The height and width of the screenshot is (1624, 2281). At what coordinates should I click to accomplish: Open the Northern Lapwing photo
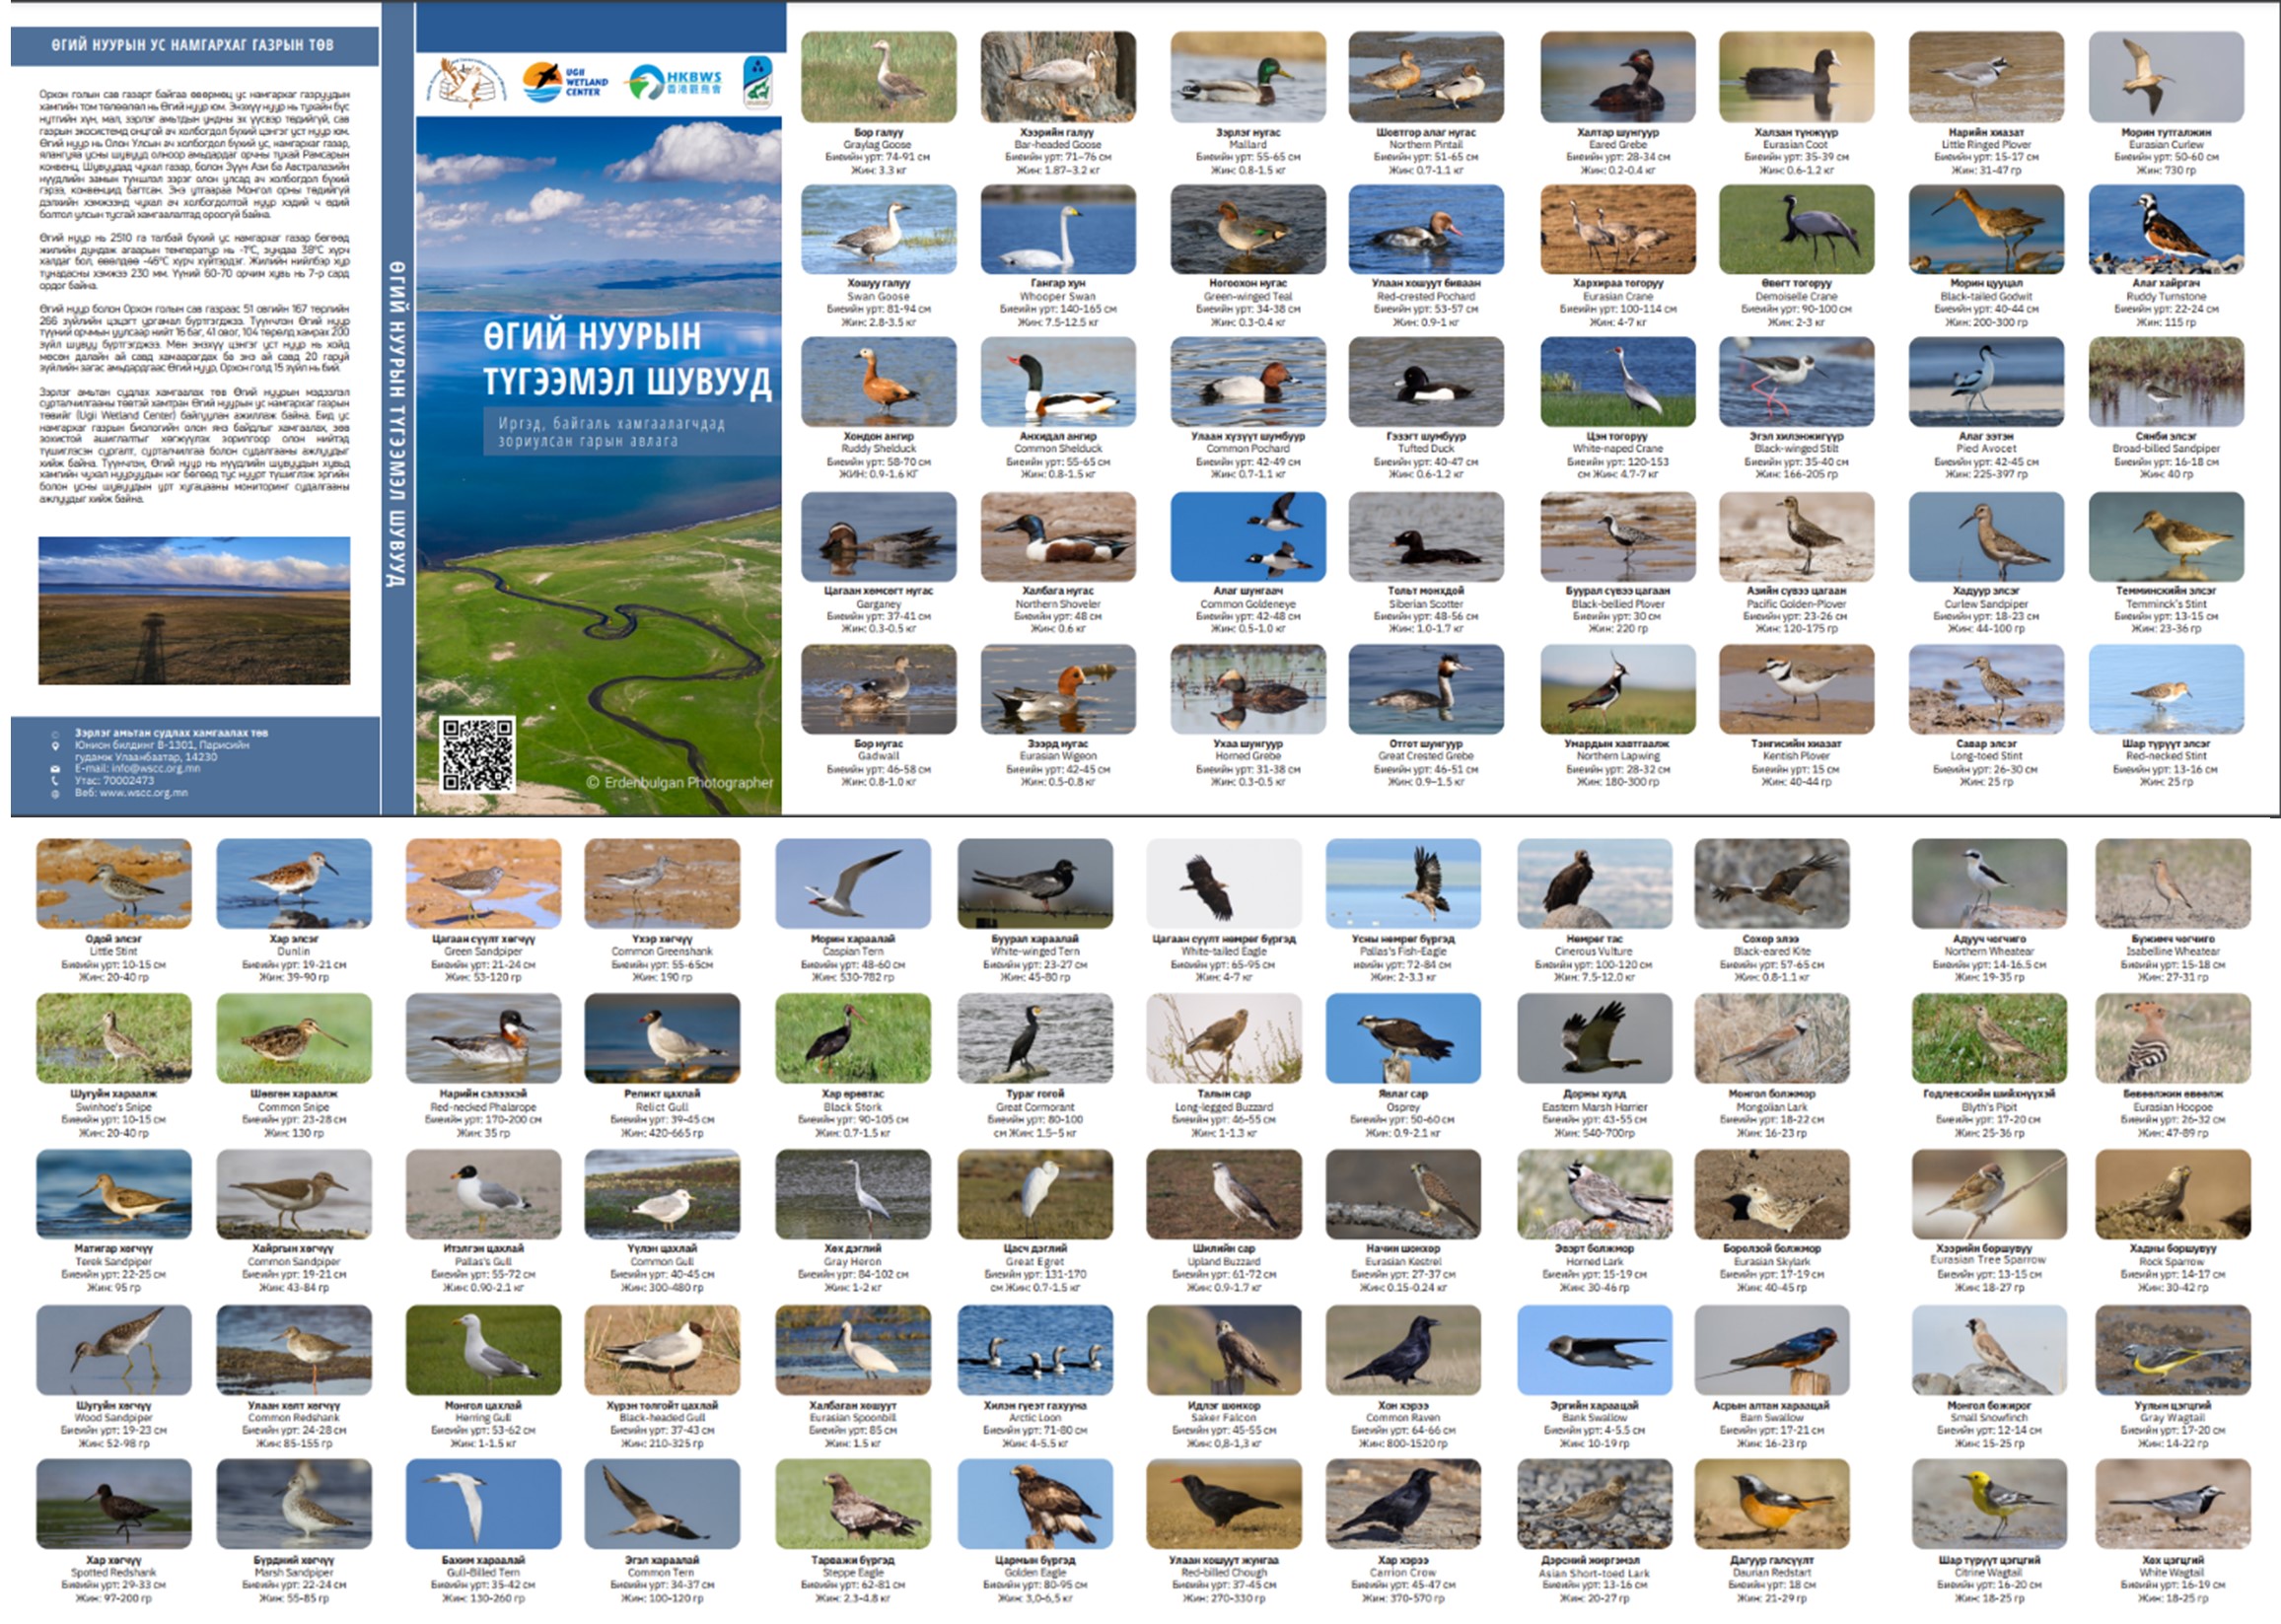click(1618, 689)
